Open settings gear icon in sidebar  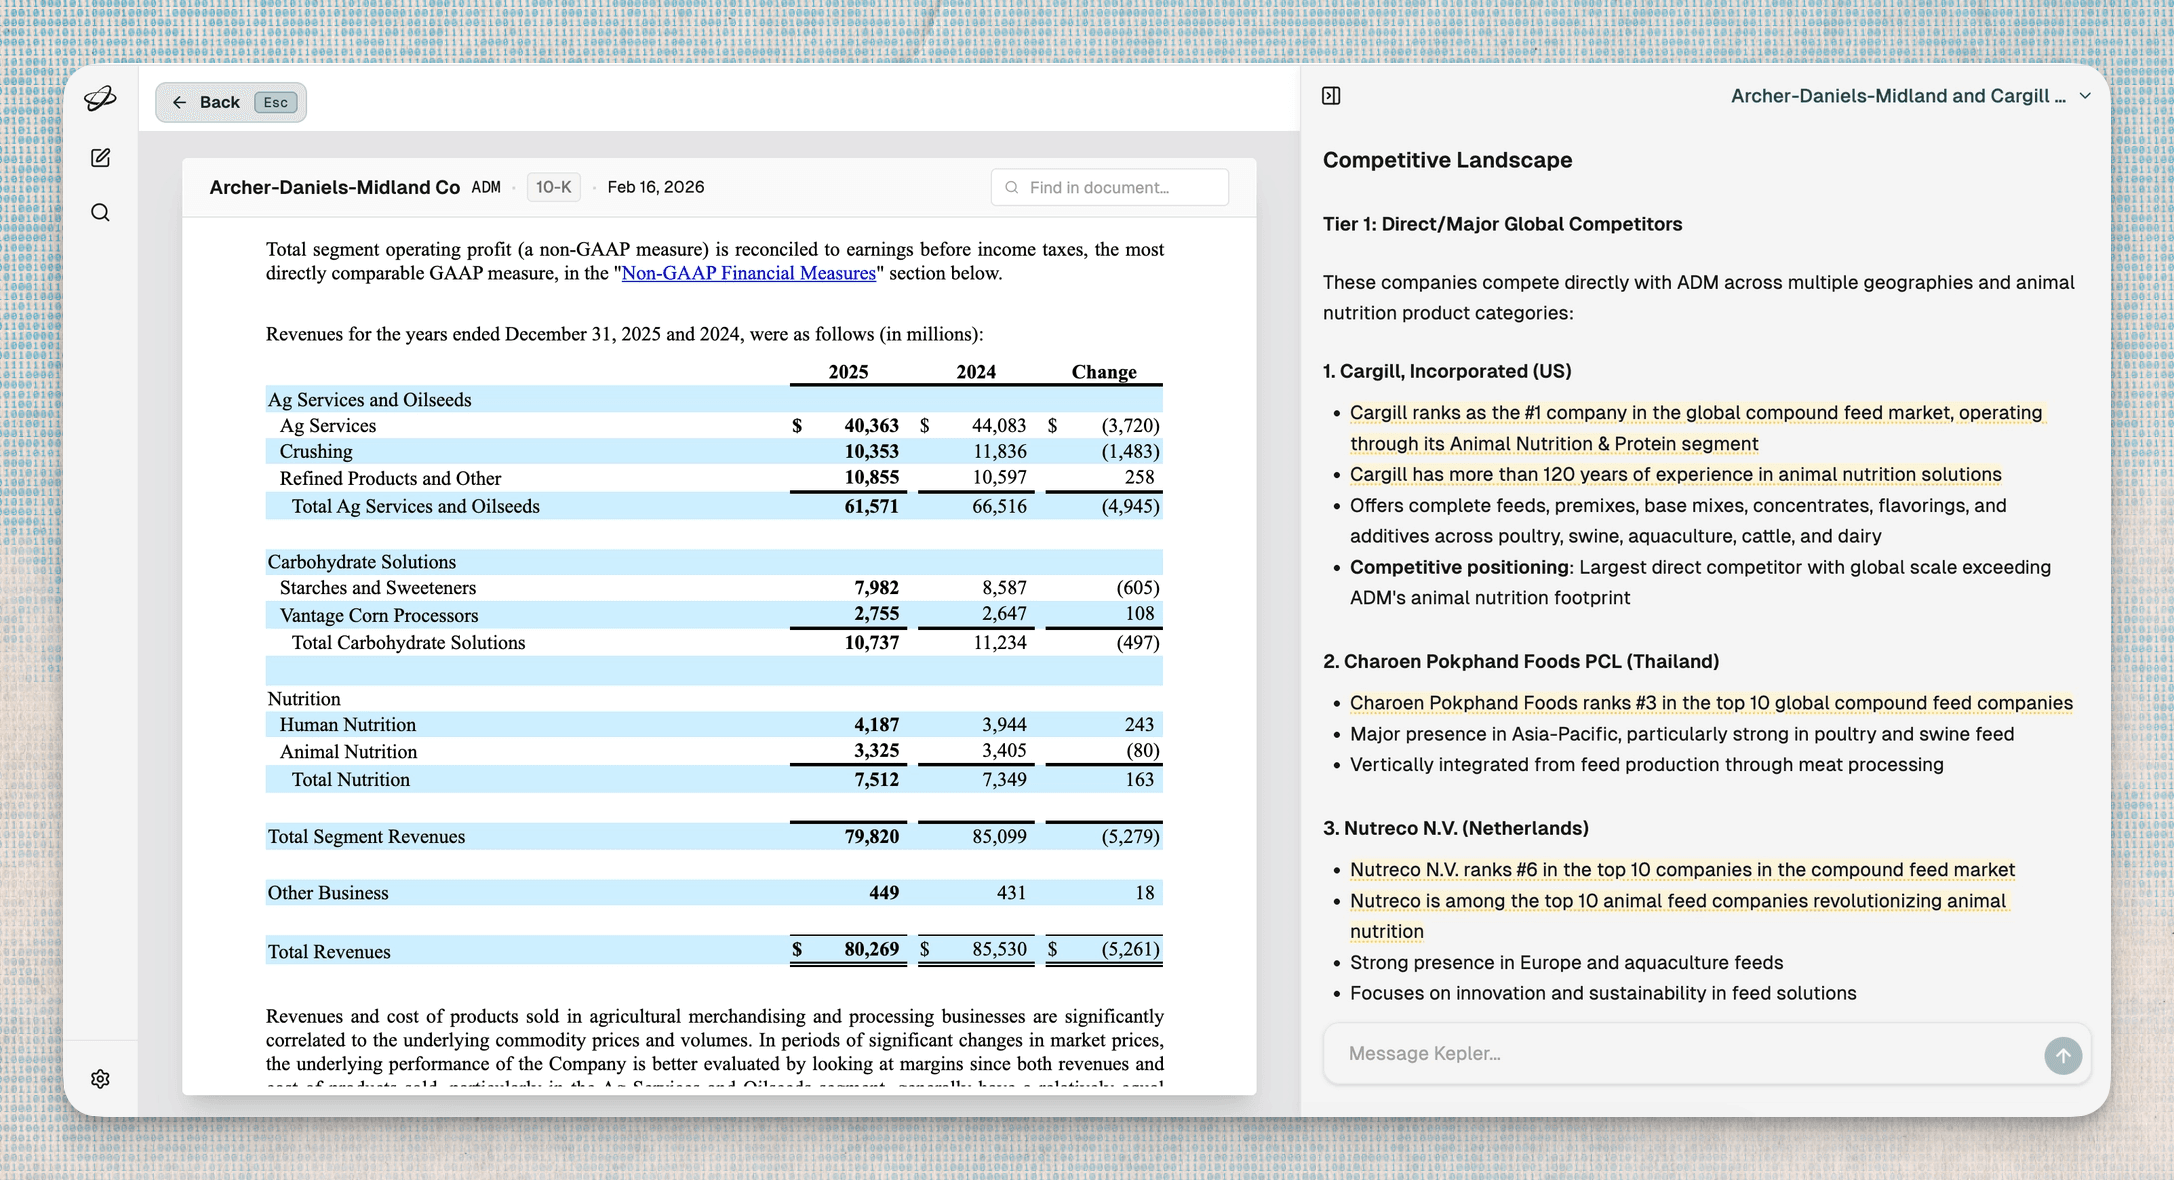click(x=100, y=1079)
